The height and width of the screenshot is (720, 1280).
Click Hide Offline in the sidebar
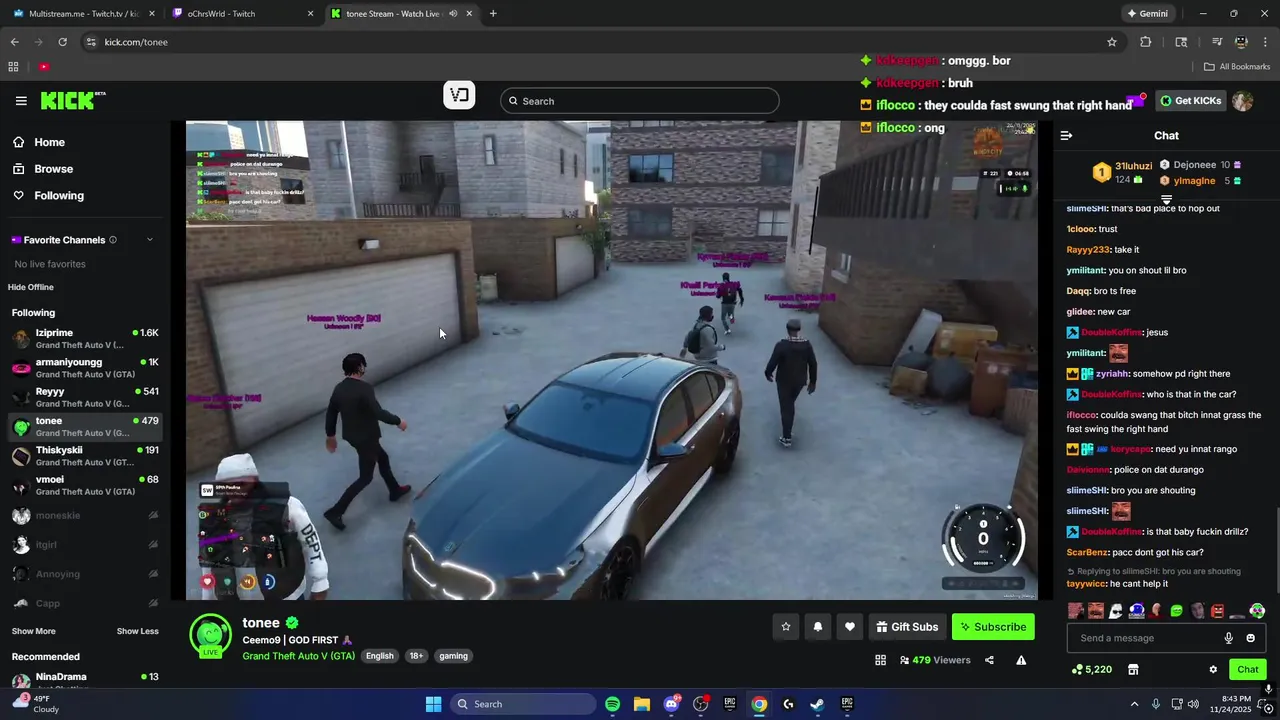point(31,287)
